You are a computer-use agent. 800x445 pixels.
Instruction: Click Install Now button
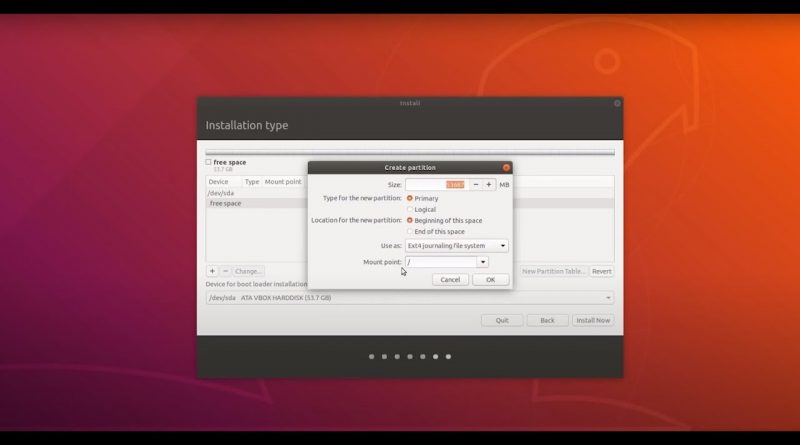(x=593, y=320)
